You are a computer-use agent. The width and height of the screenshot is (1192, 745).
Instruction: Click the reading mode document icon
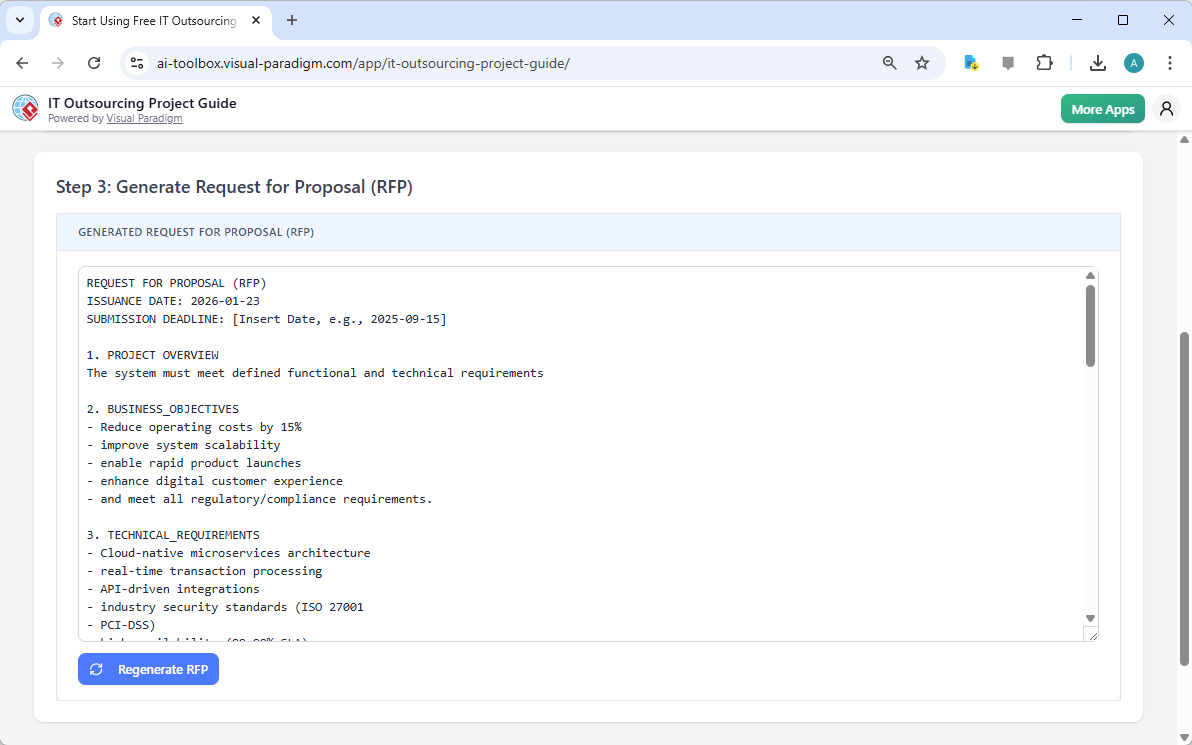click(x=970, y=62)
